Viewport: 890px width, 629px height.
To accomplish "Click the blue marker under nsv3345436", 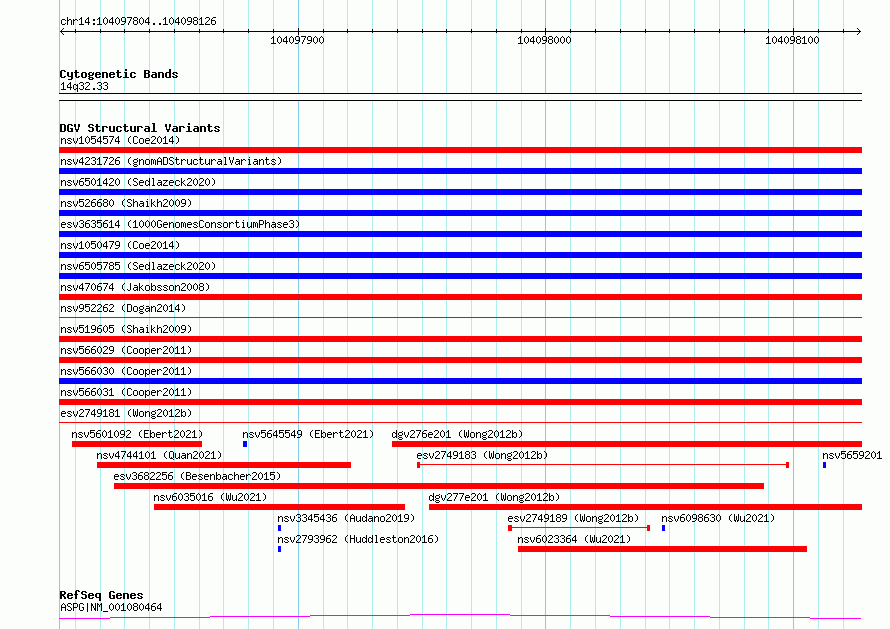I will (x=279, y=528).
